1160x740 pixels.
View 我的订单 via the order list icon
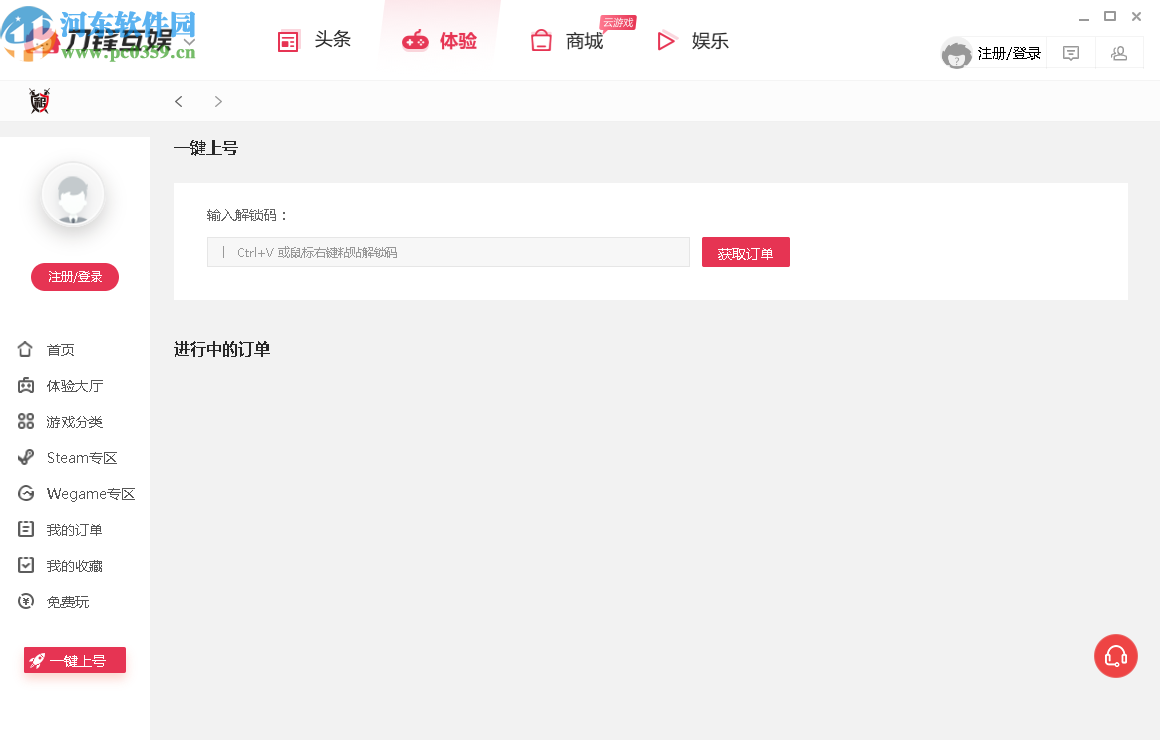26,529
